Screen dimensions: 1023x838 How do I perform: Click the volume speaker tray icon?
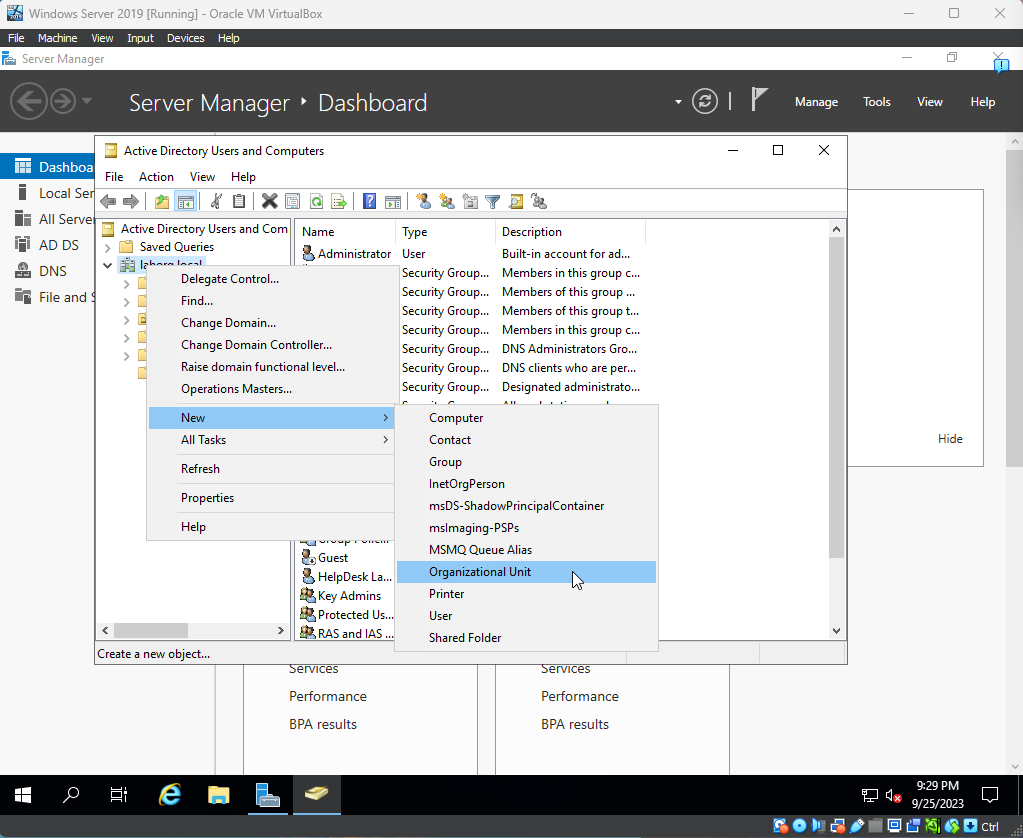[x=893, y=795]
